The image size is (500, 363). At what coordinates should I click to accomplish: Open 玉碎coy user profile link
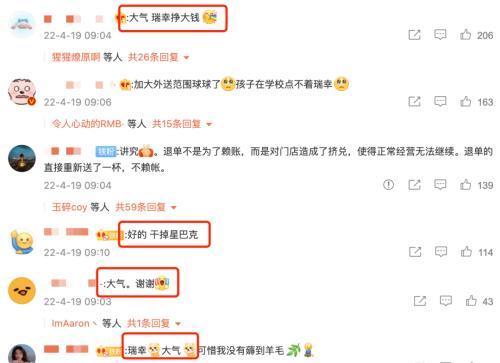click(x=69, y=207)
